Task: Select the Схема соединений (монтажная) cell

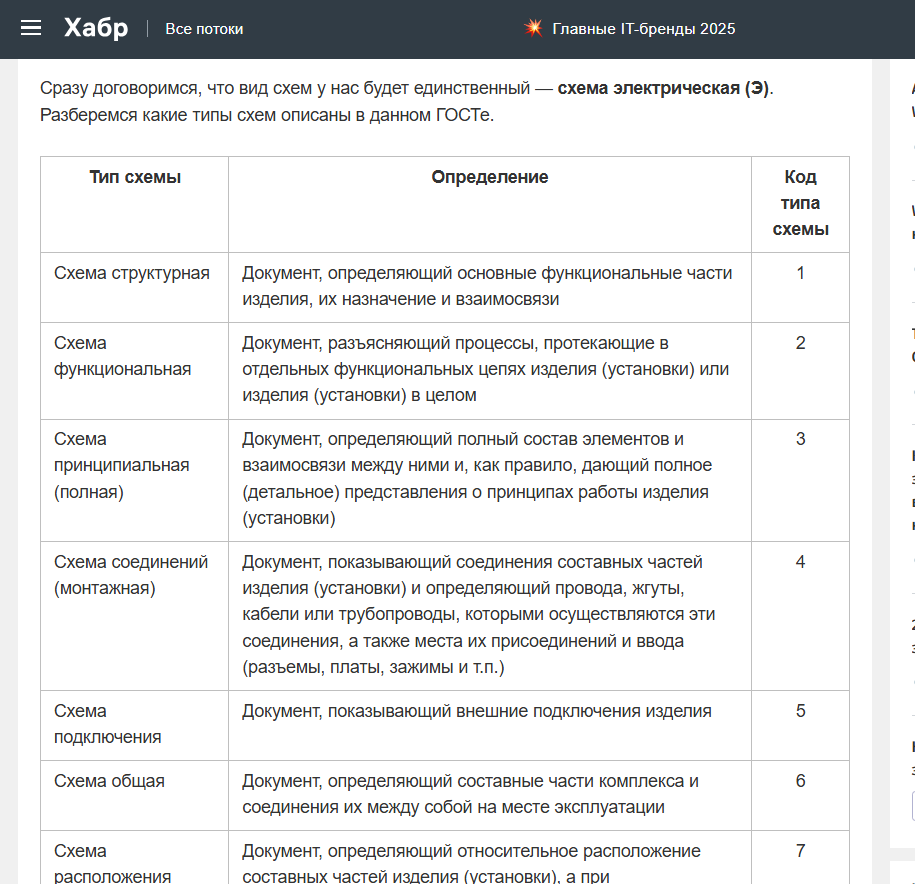Action: [x=131, y=575]
